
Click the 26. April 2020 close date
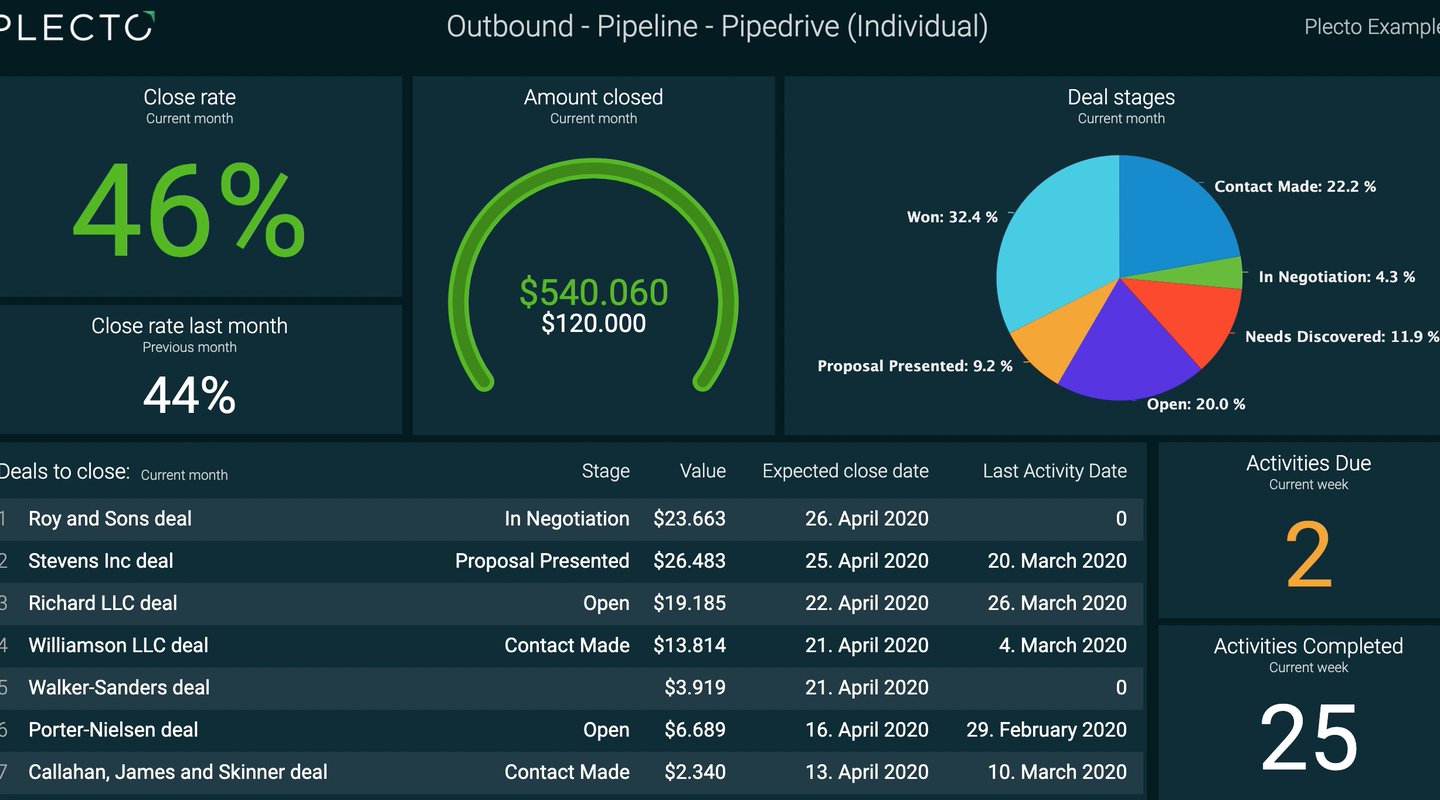(867, 519)
